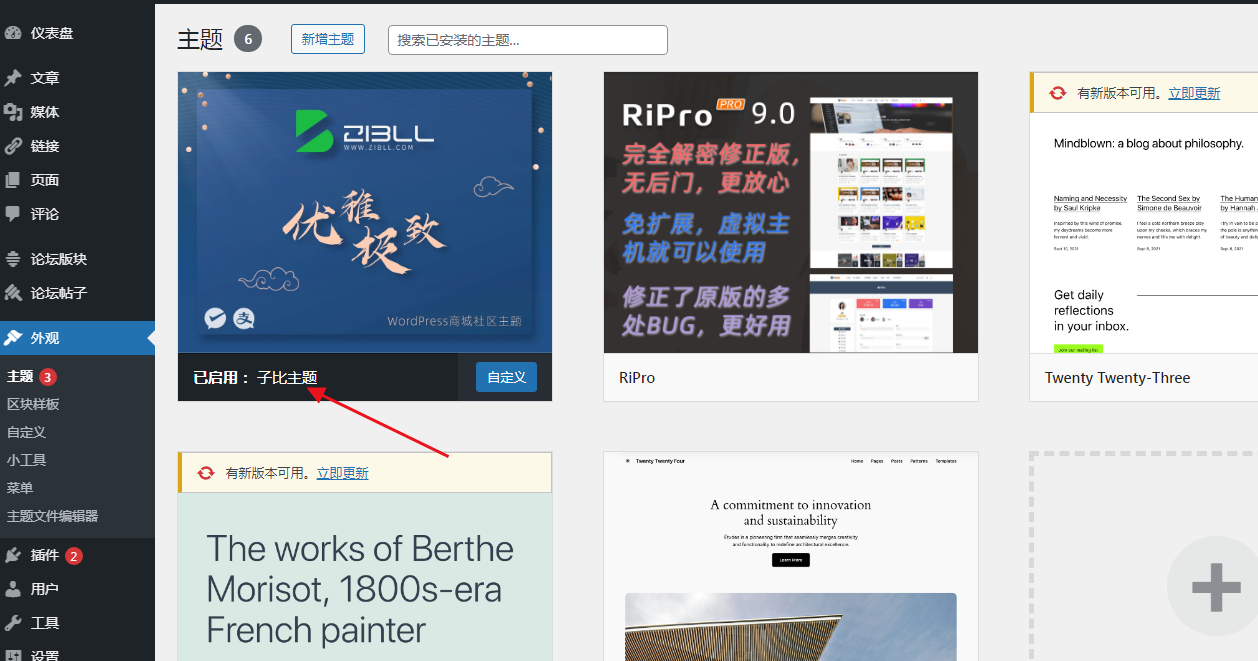Screen dimensions: 1258x661
Task: Click the update icon beside Twenty Twenty-Three
Action: tap(1058, 92)
